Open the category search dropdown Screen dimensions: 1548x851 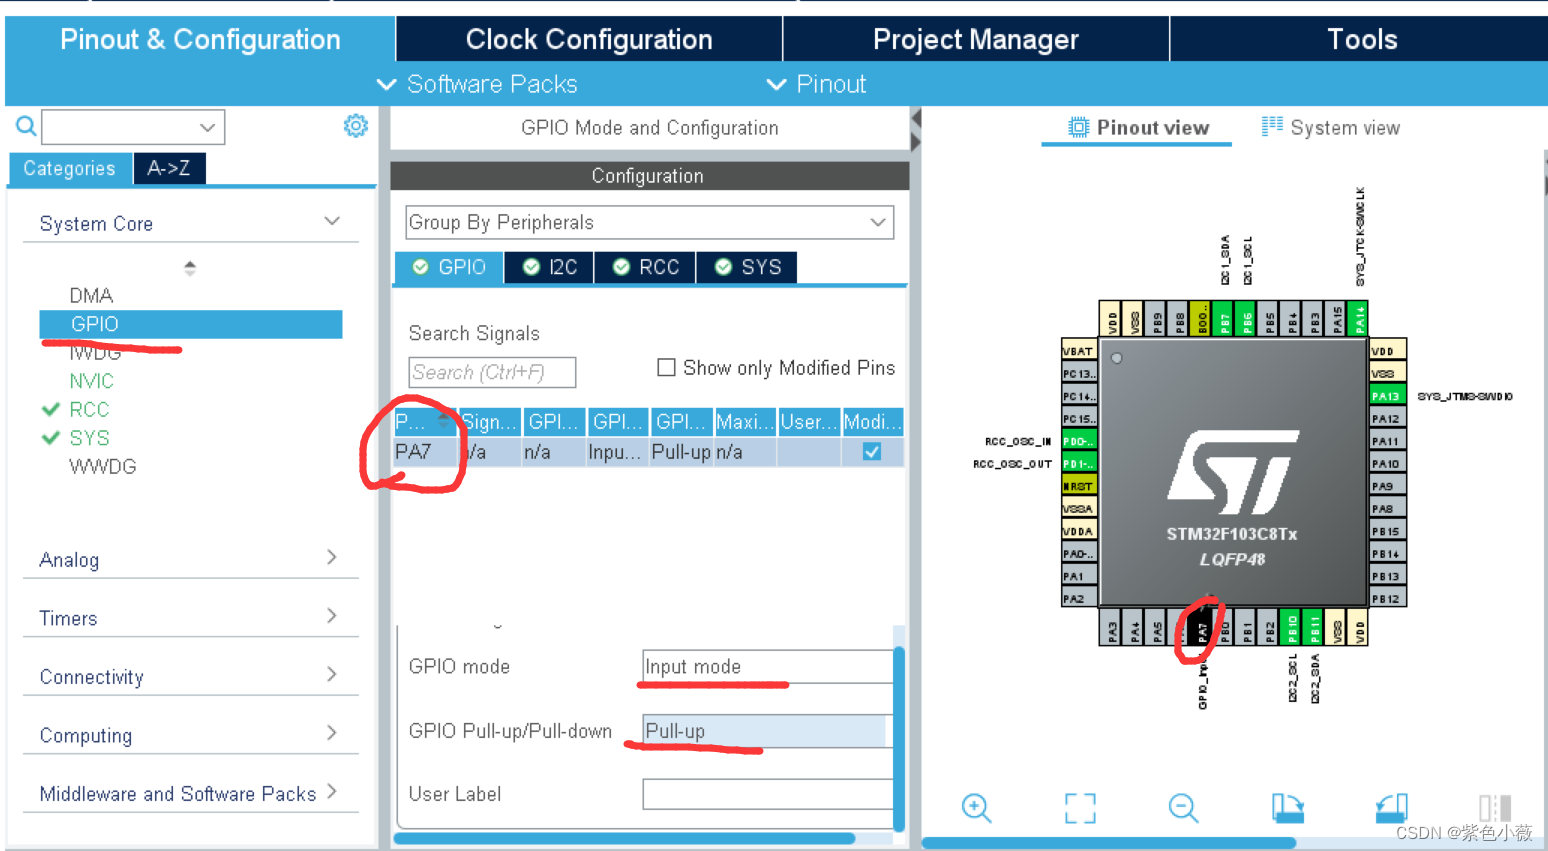coord(207,127)
